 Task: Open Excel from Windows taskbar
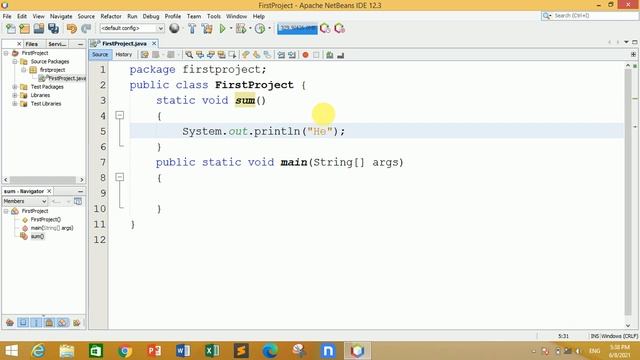212,351
